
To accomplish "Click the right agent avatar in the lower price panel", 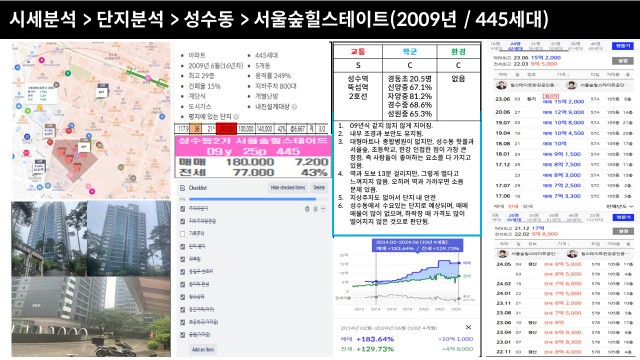I will coord(571,254).
